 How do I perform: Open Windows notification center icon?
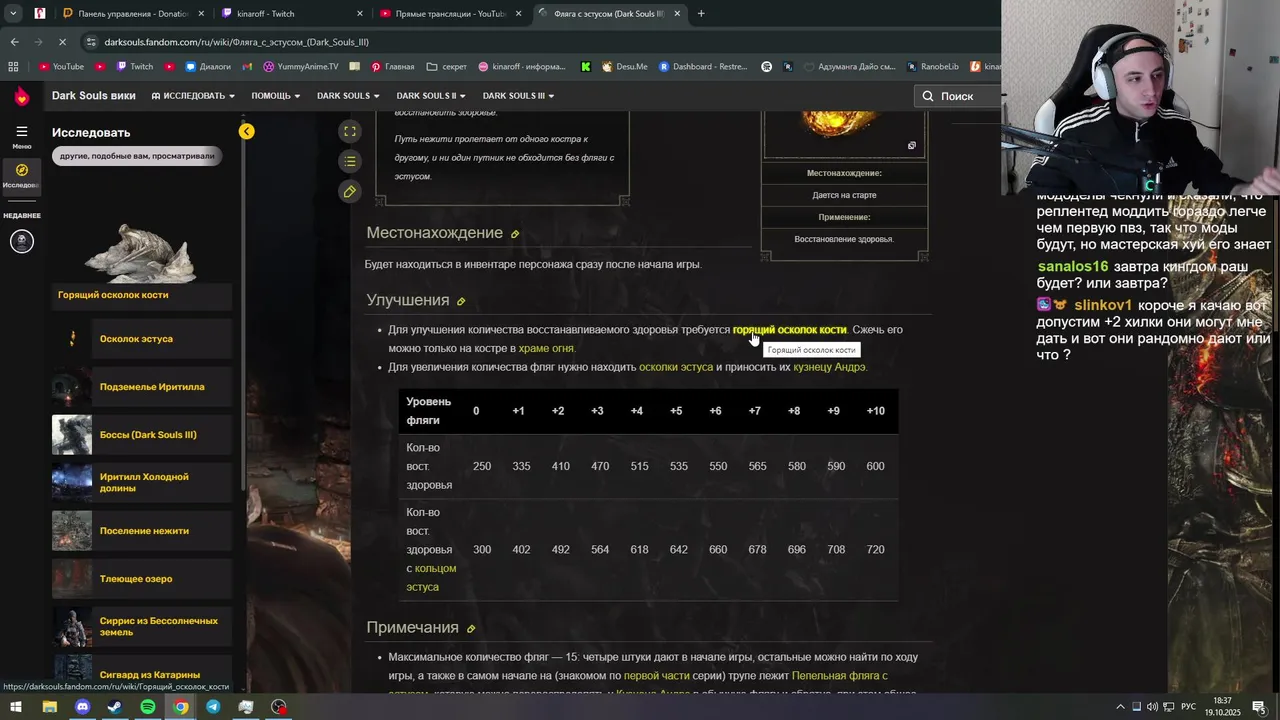pos(1259,707)
